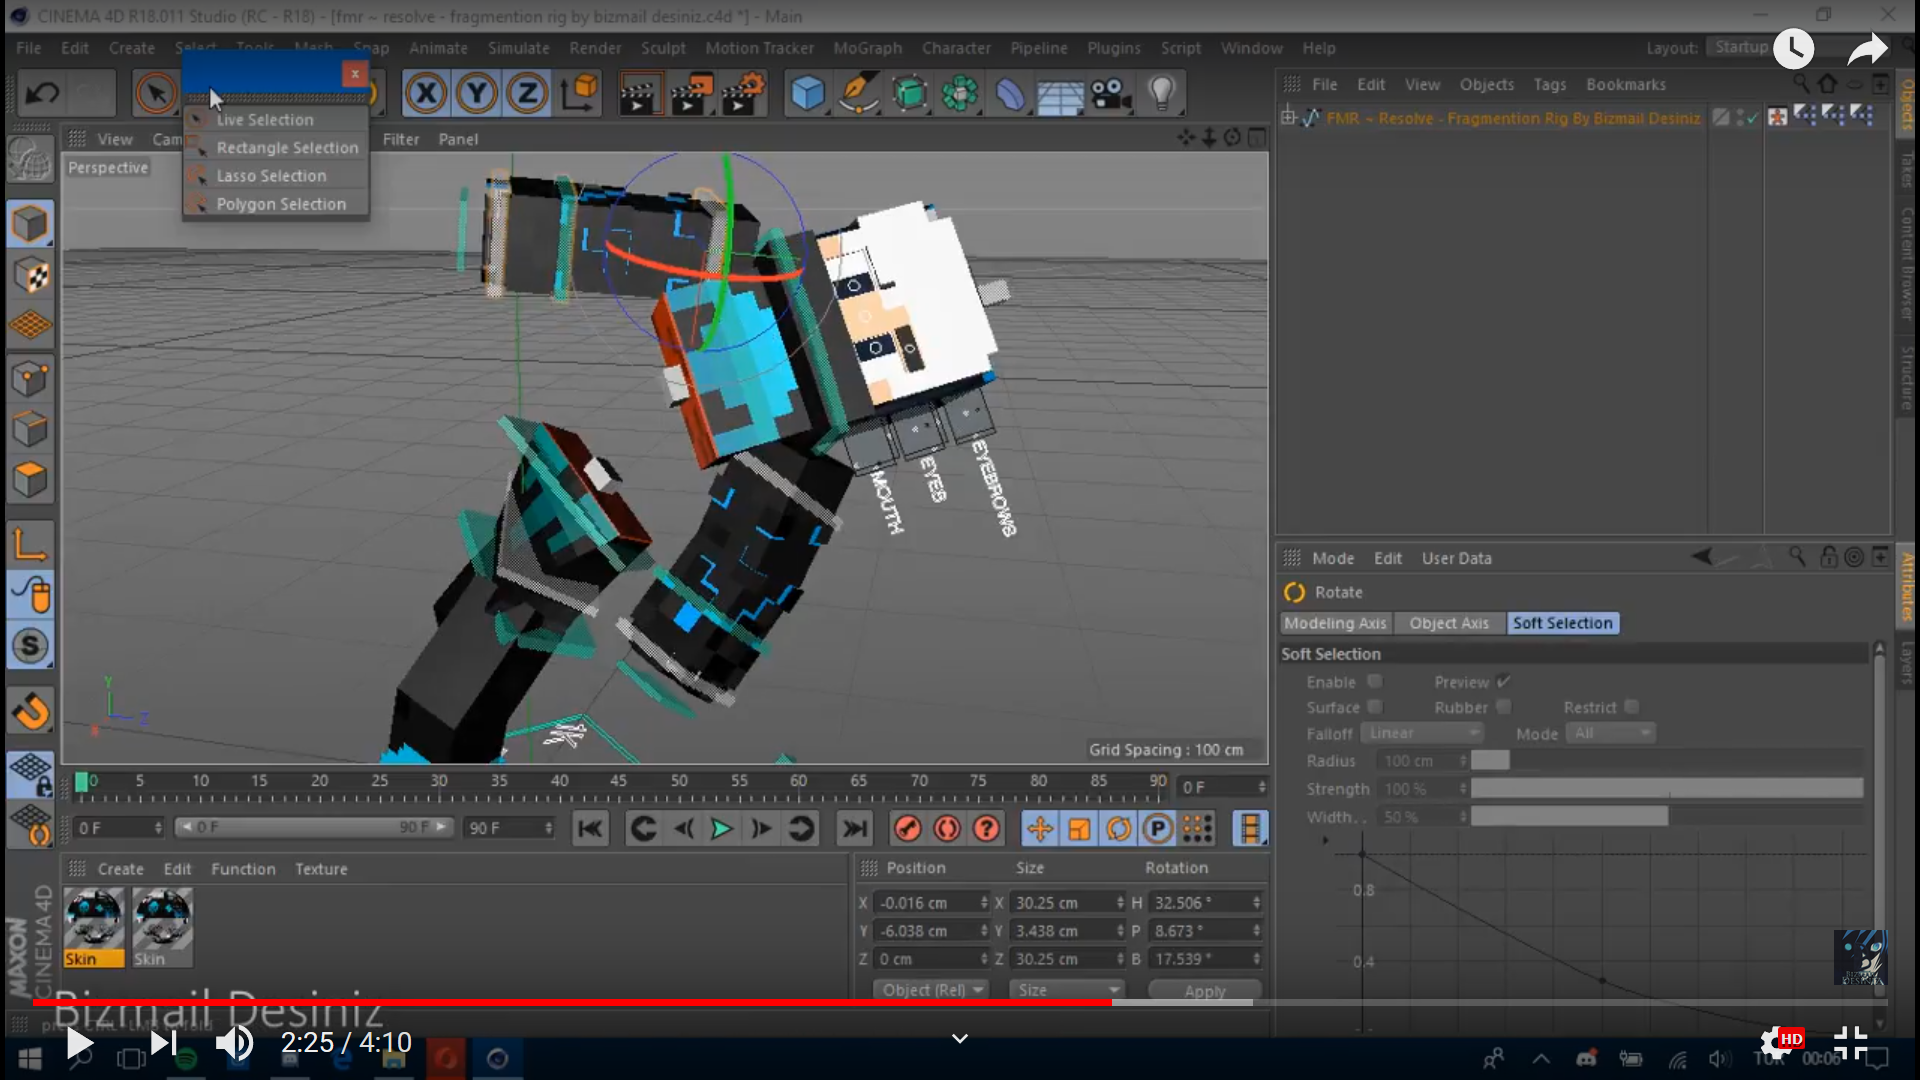Mute the video volume
Screen dimensions: 1920x1080
tap(235, 1043)
